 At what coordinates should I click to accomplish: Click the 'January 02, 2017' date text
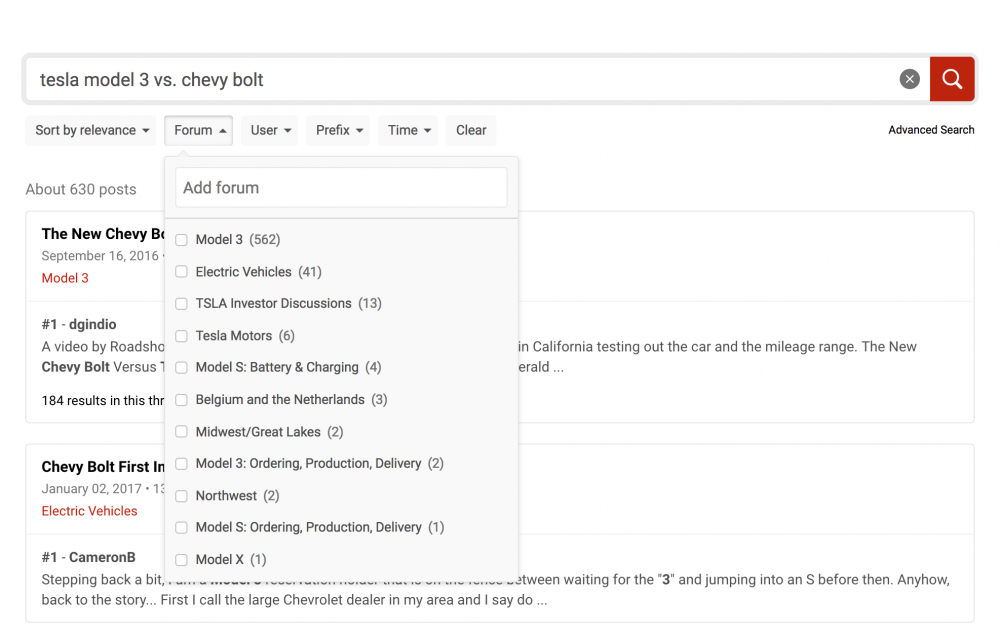coord(92,489)
